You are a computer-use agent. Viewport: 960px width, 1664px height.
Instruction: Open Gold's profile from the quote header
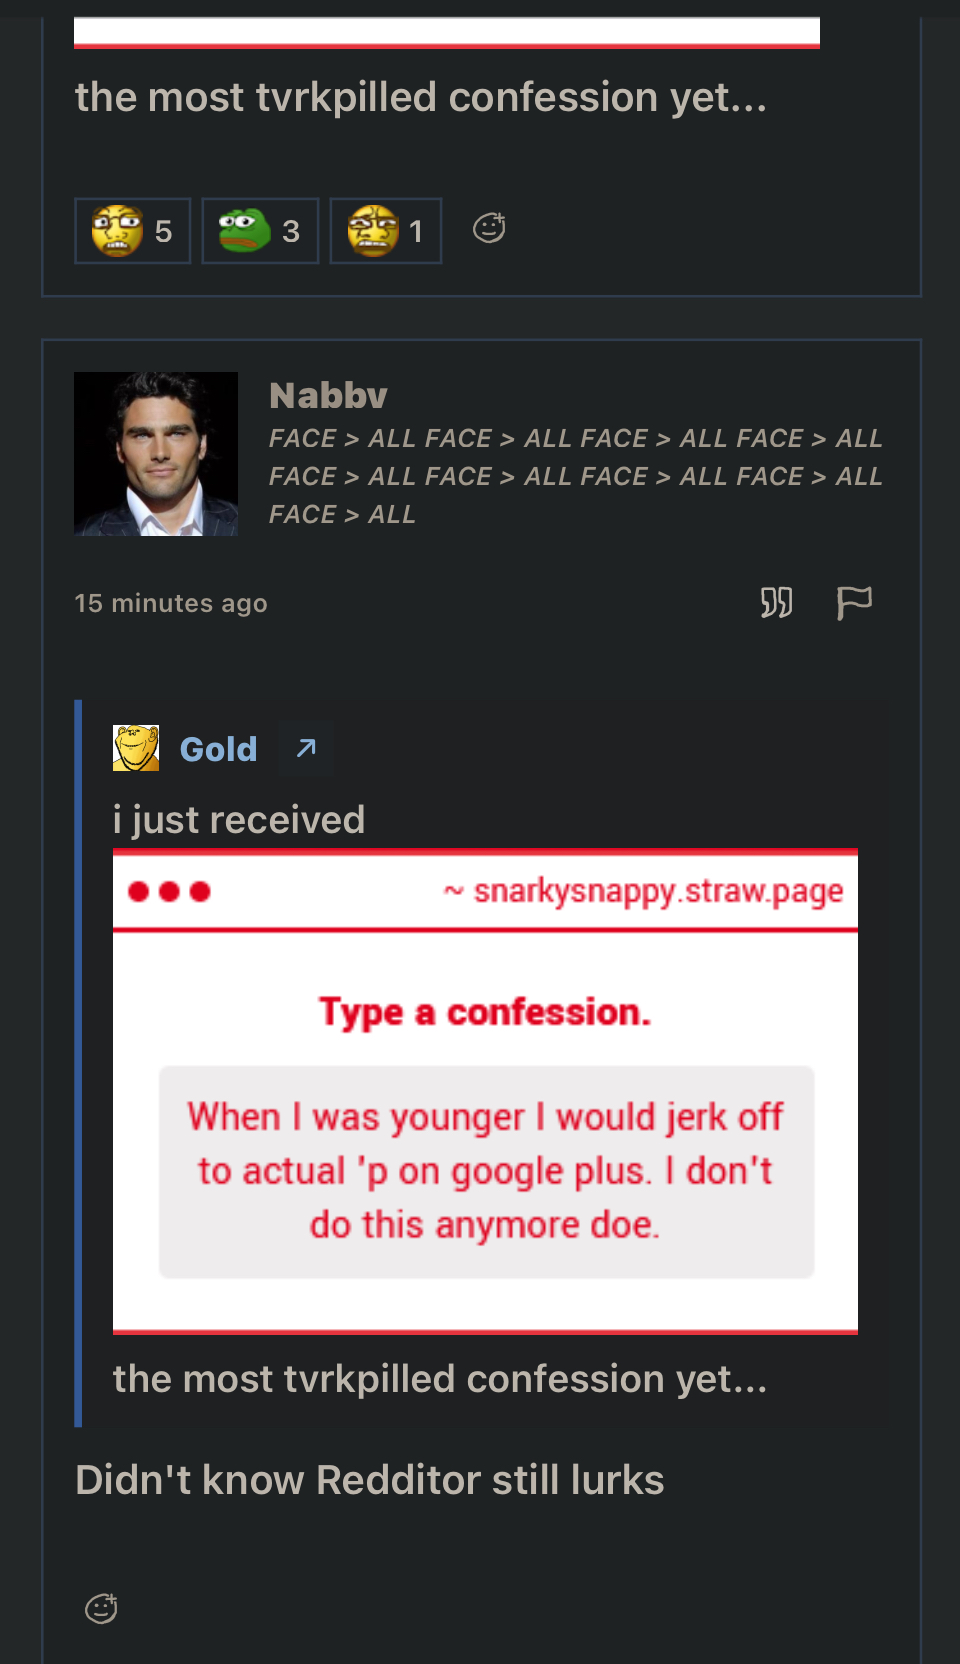tap(218, 749)
